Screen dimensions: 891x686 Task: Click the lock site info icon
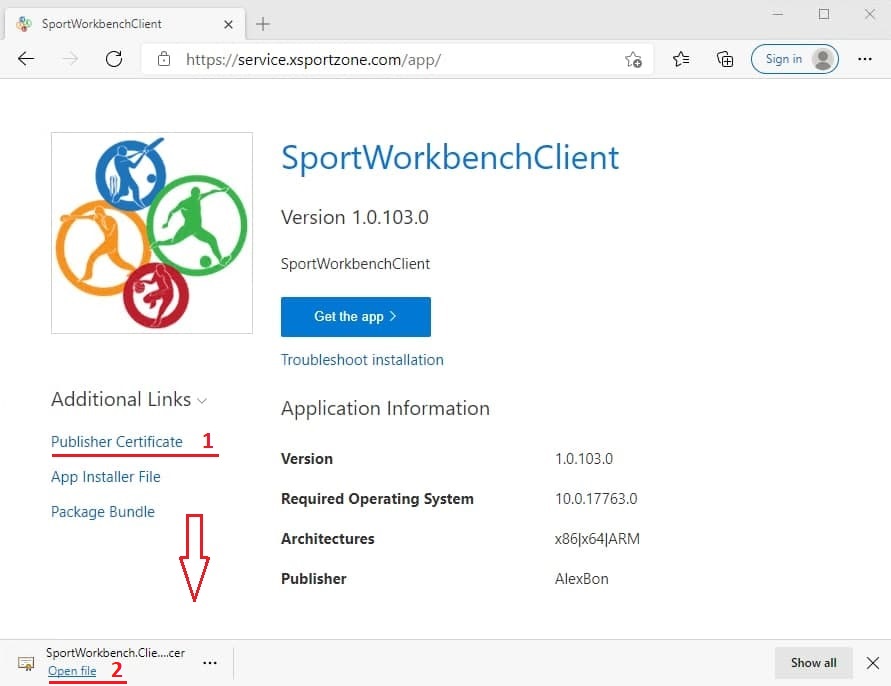164,59
